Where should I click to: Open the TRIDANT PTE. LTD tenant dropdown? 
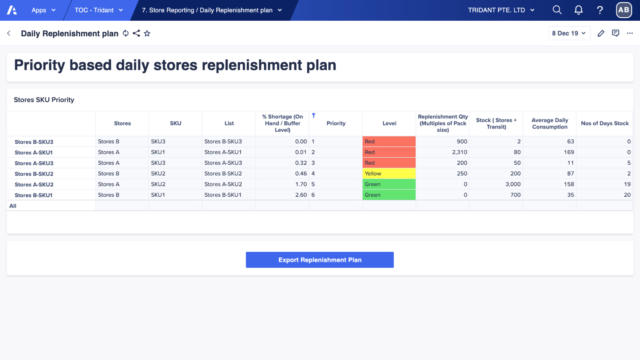click(x=501, y=10)
